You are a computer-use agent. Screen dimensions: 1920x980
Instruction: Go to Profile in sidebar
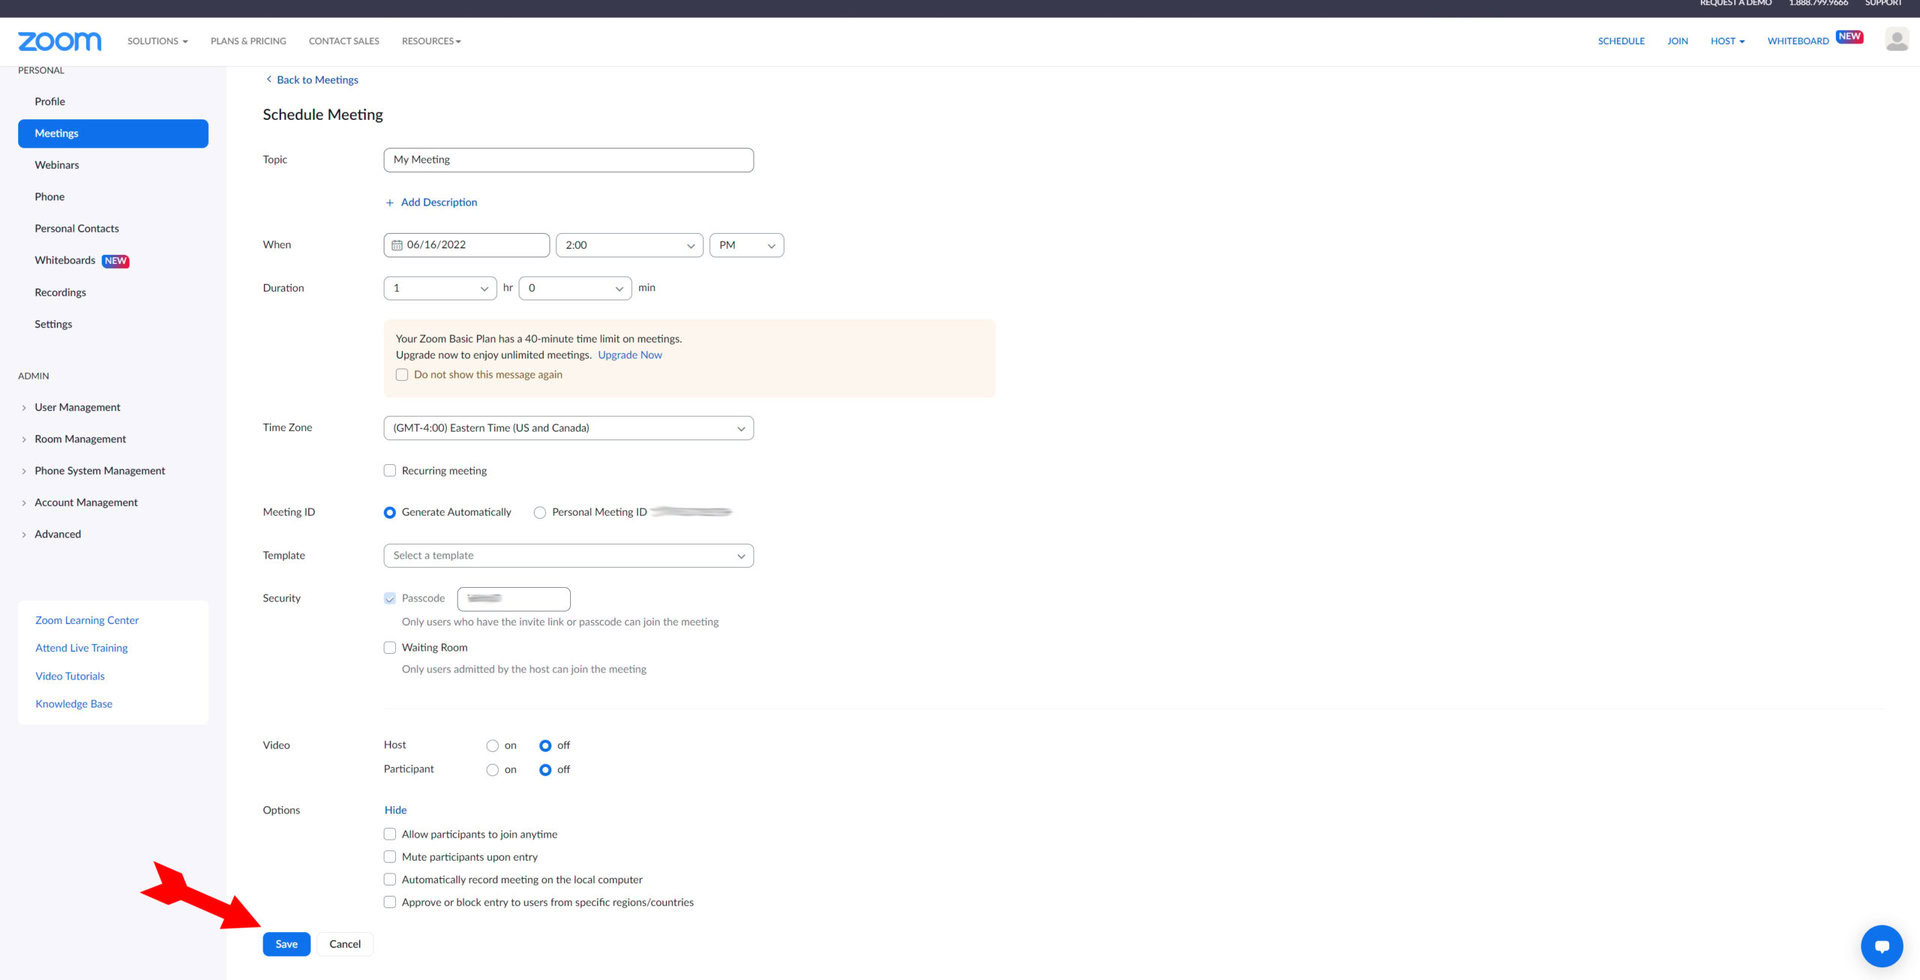click(x=50, y=102)
